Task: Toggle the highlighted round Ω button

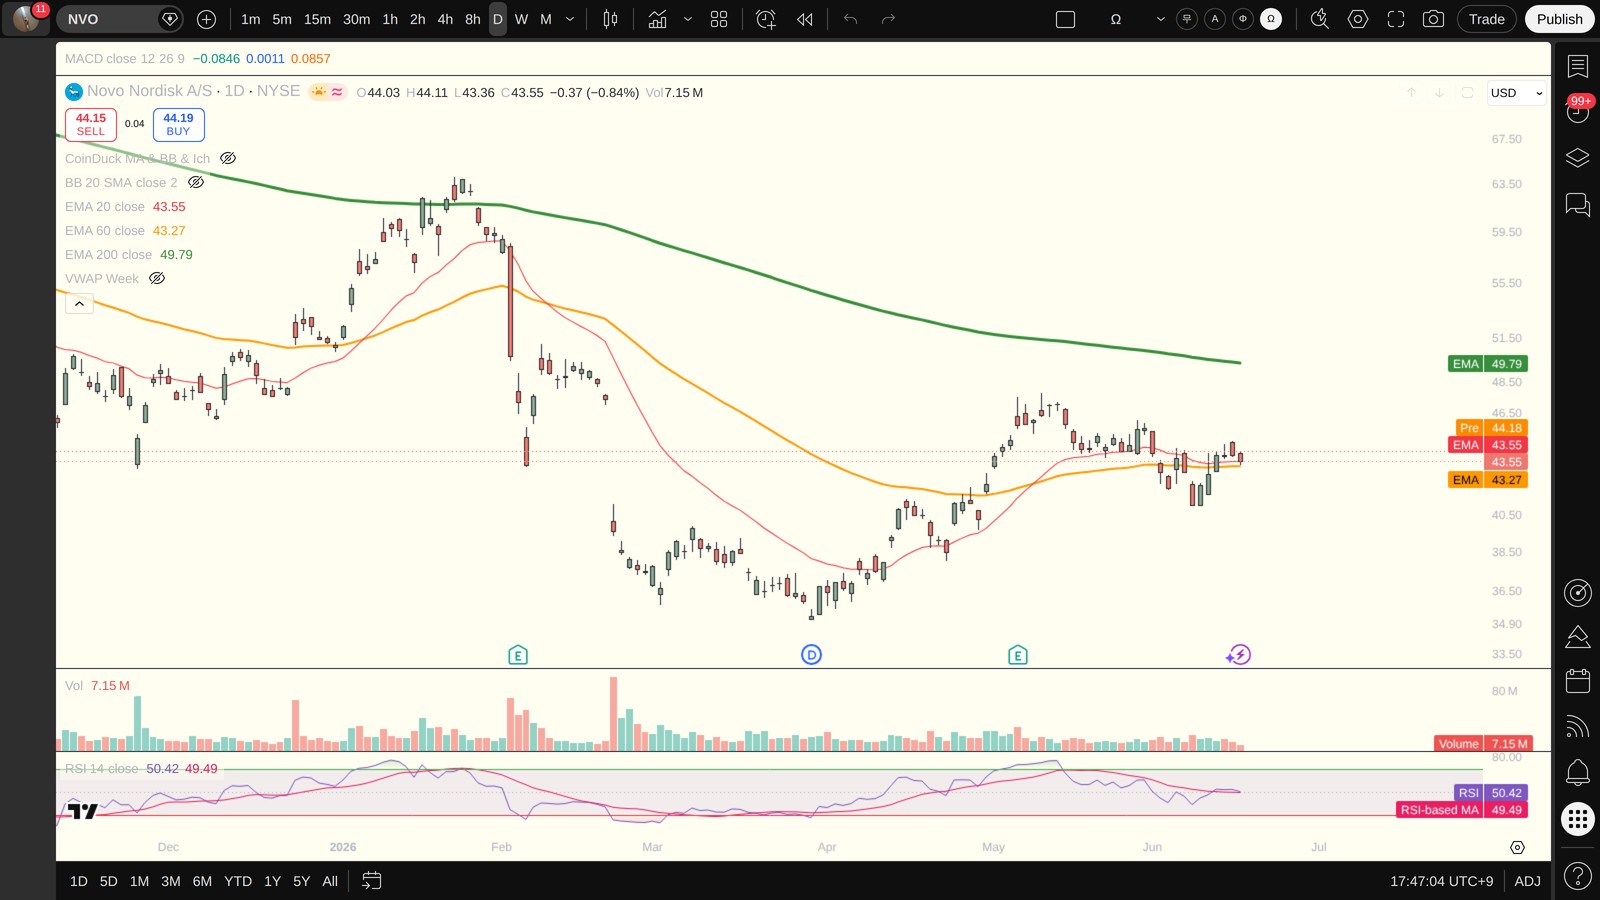Action: point(1271,19)
